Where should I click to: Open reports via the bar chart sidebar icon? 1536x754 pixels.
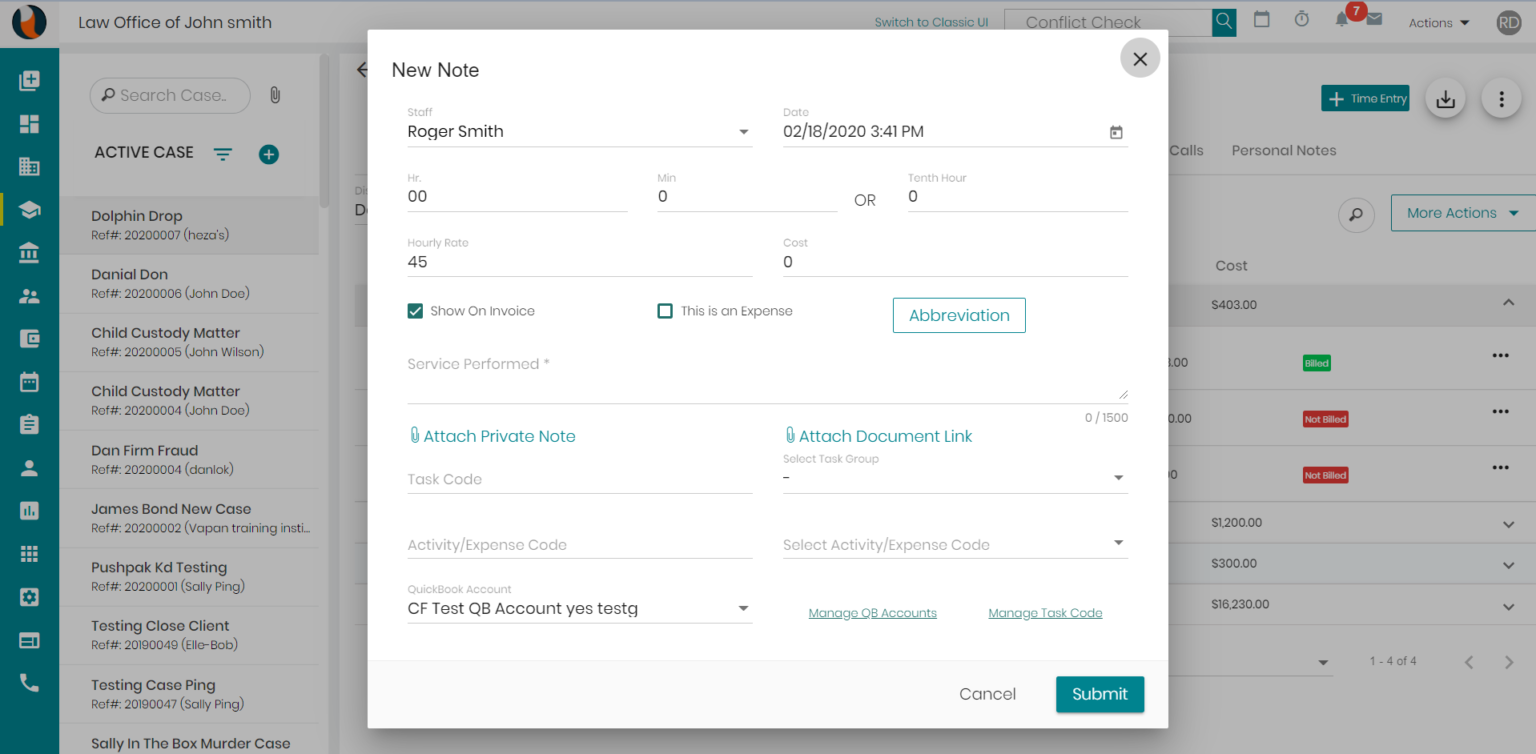click(29, 511)
